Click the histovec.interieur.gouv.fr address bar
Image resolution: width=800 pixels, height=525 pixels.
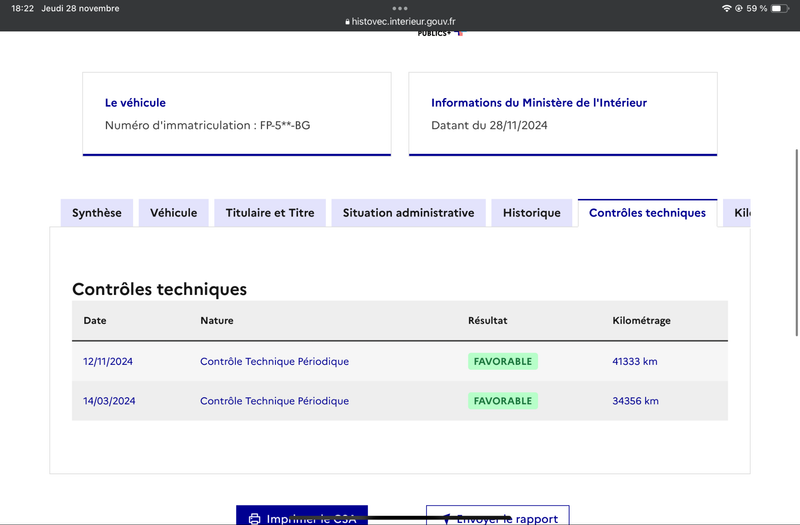(400, 21)
